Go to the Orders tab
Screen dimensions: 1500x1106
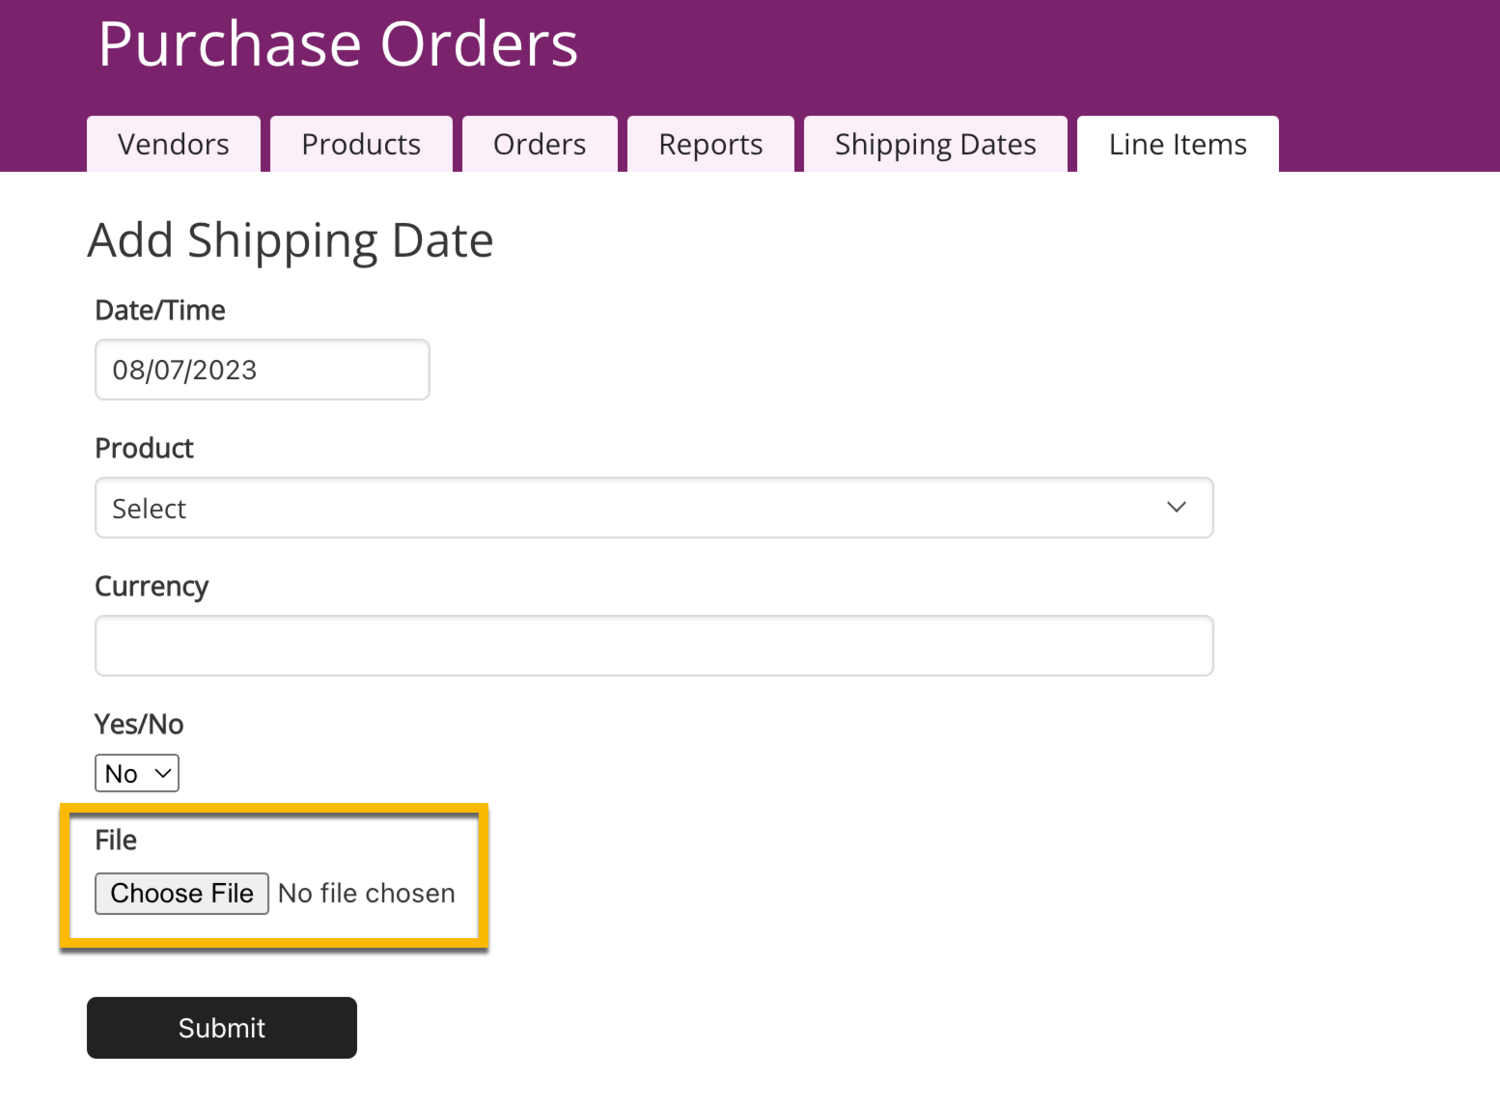pyautogui.click(x=539, y=145)
